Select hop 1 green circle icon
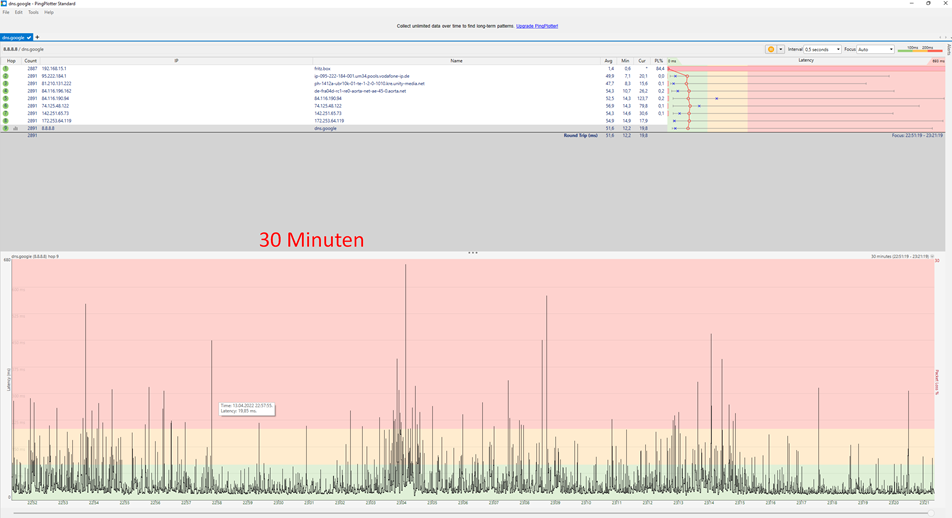 click(x=6, y=69)
